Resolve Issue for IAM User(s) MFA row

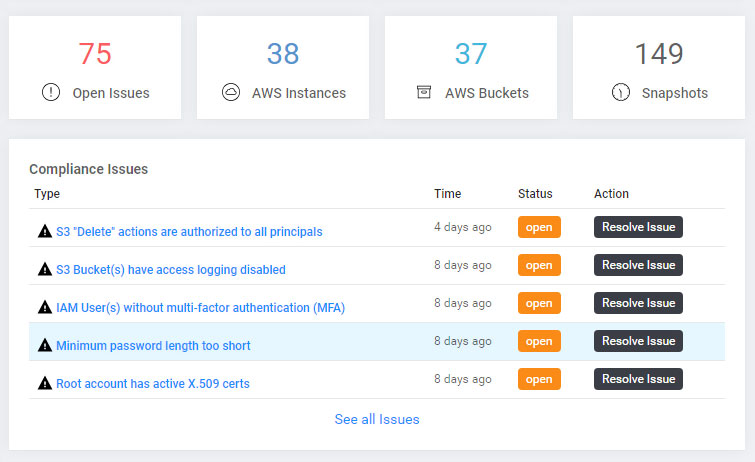[638, 303]
